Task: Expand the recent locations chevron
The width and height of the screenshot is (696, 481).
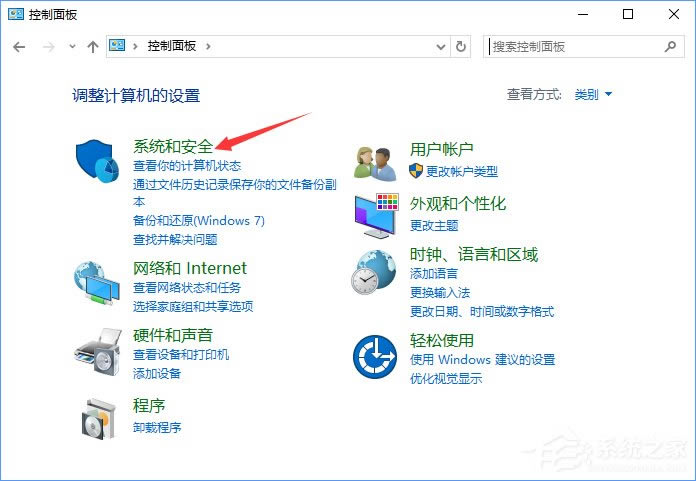Action: (x=72, y=46)
